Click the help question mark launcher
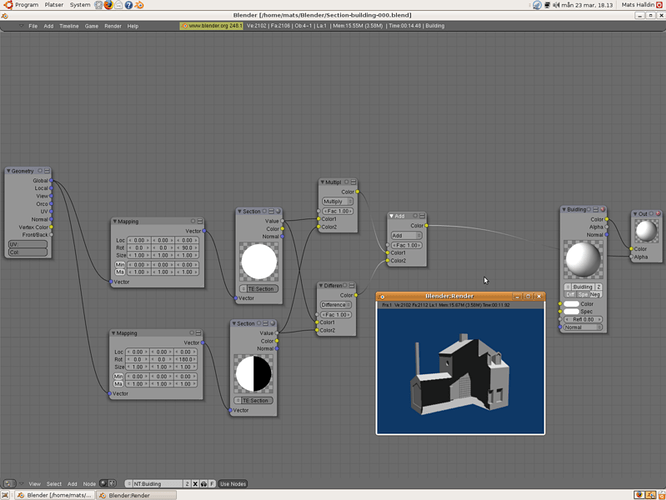666x500 pixels. click(129, 5)
